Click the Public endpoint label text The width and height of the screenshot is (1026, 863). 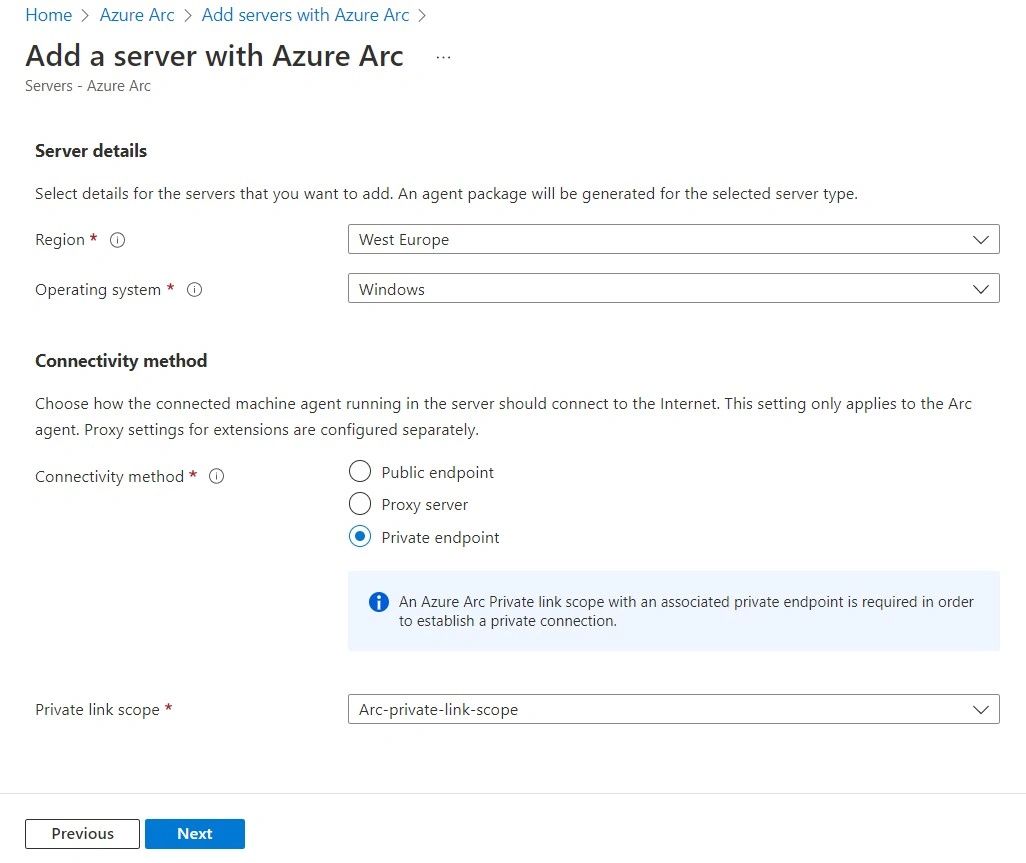pos(437,472)
